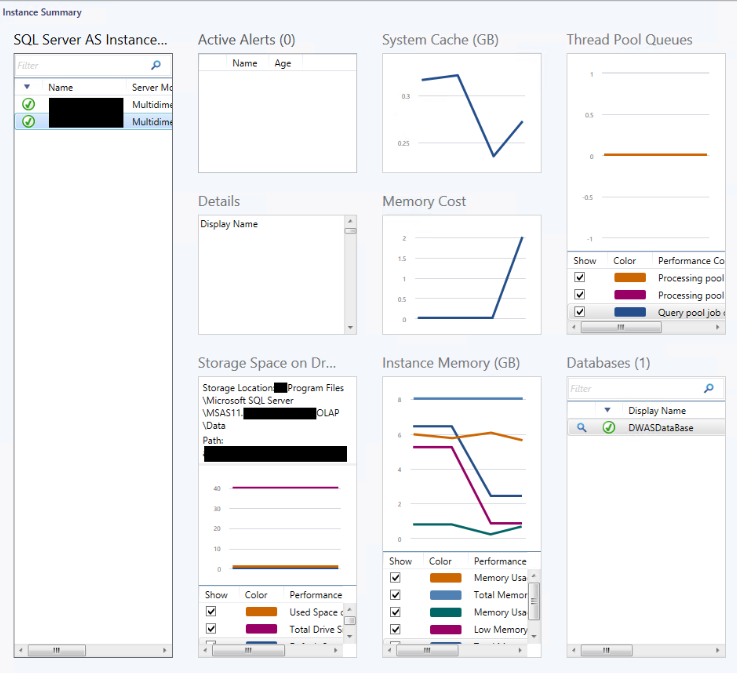The height and width of the screenshot is (673, 737).
Task: Click Age column header in Active Alerts
Action: 283,63
